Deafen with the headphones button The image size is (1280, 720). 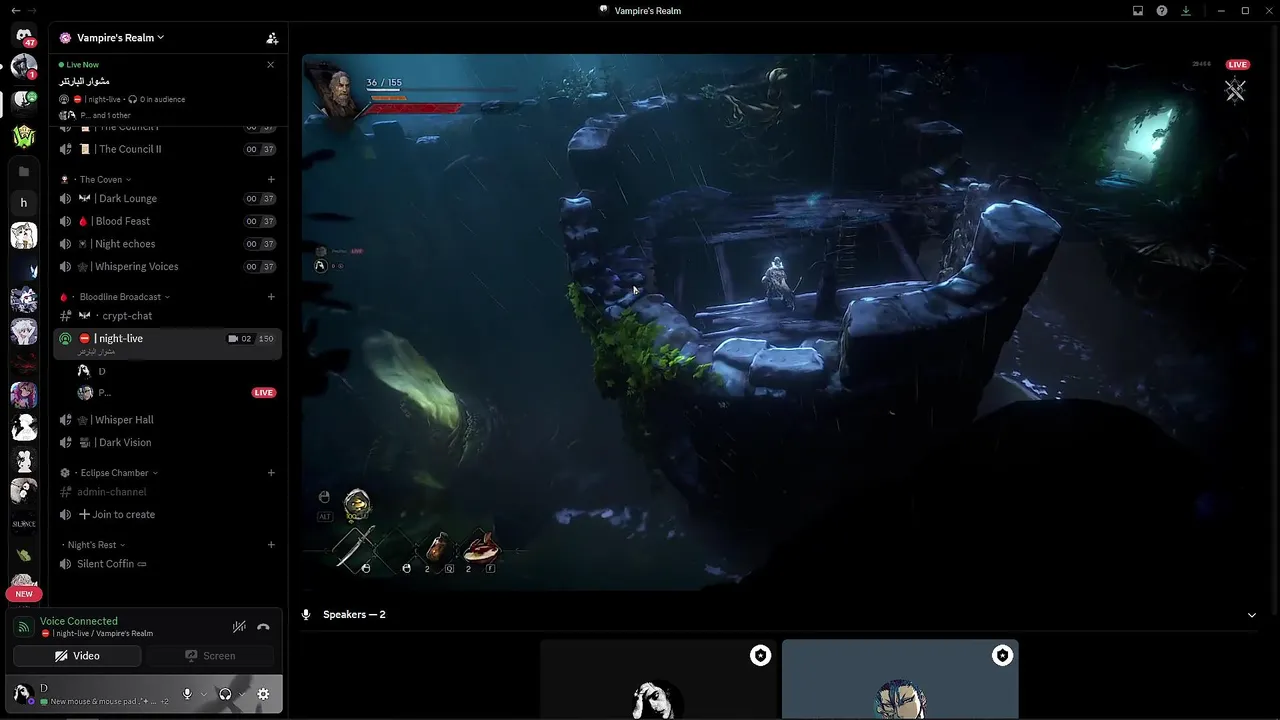pyautogui.click(x=225, y=694)
